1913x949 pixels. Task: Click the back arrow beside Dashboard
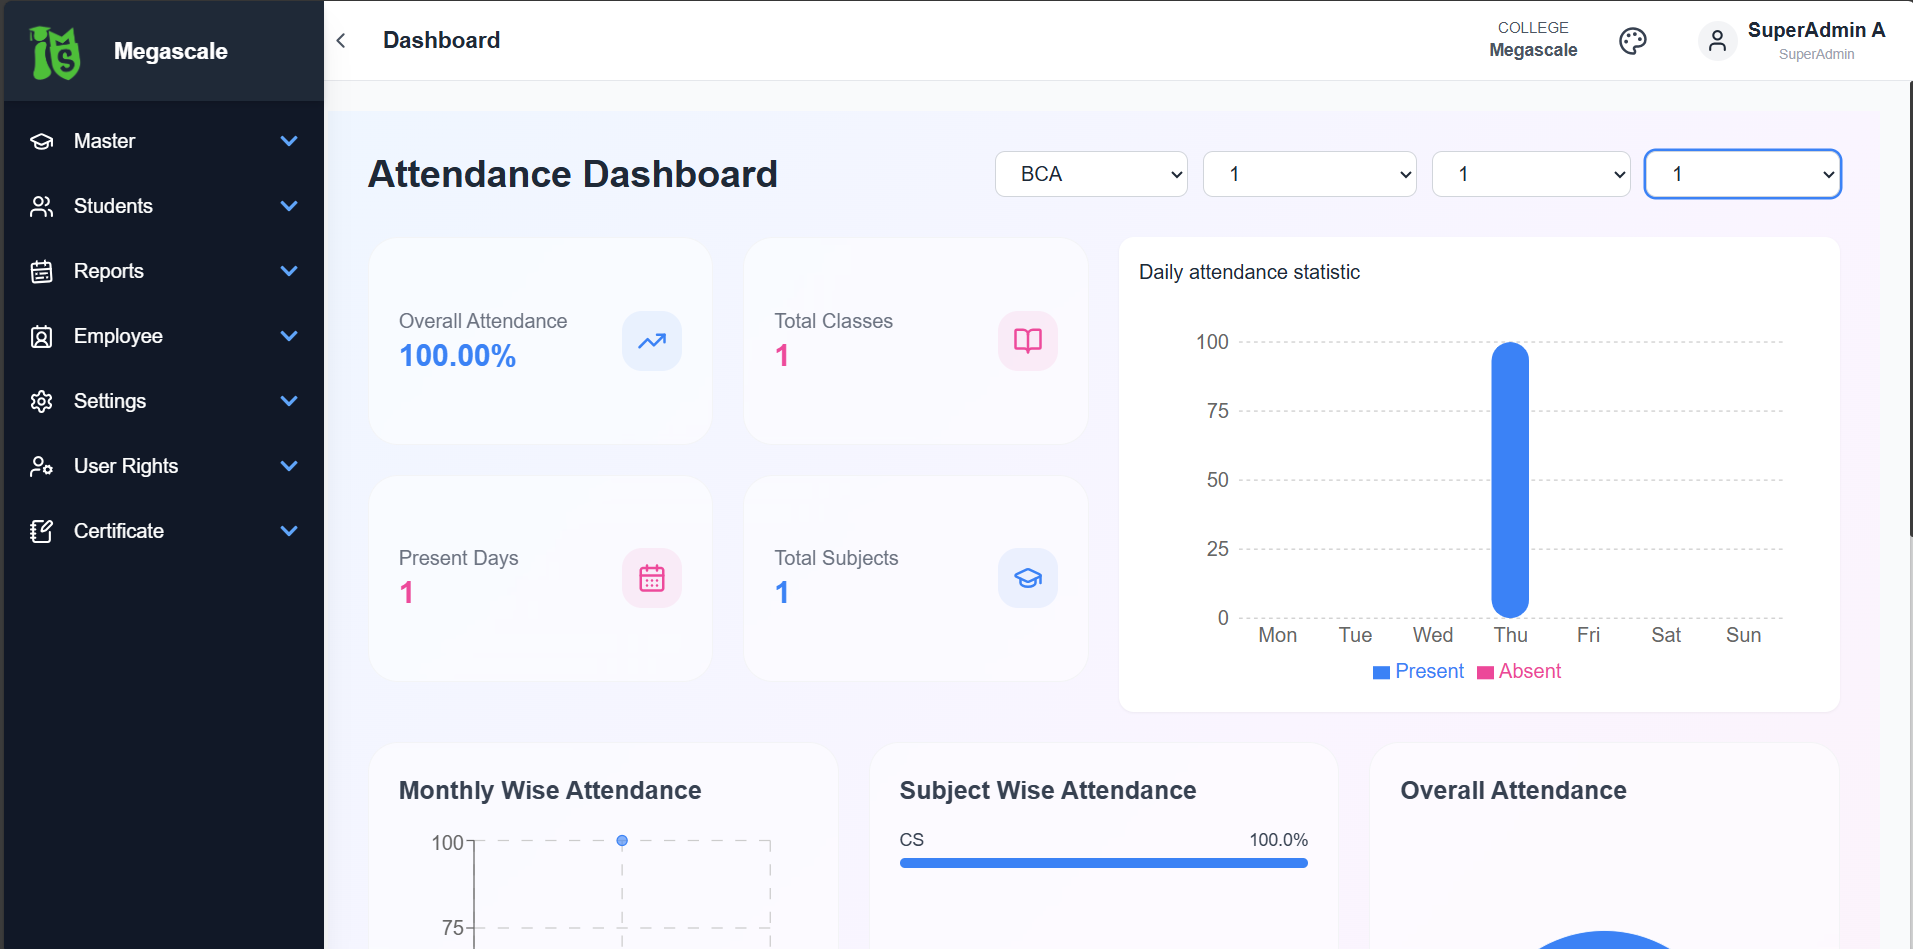coord(341,40)
